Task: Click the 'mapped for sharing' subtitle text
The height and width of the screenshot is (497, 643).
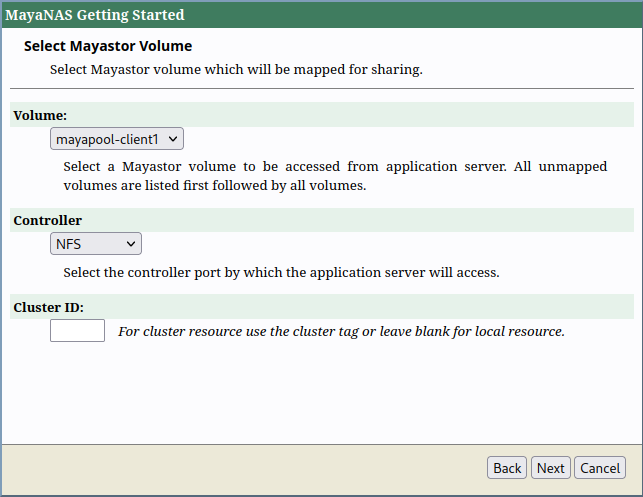Action: (x=236, y=70)
